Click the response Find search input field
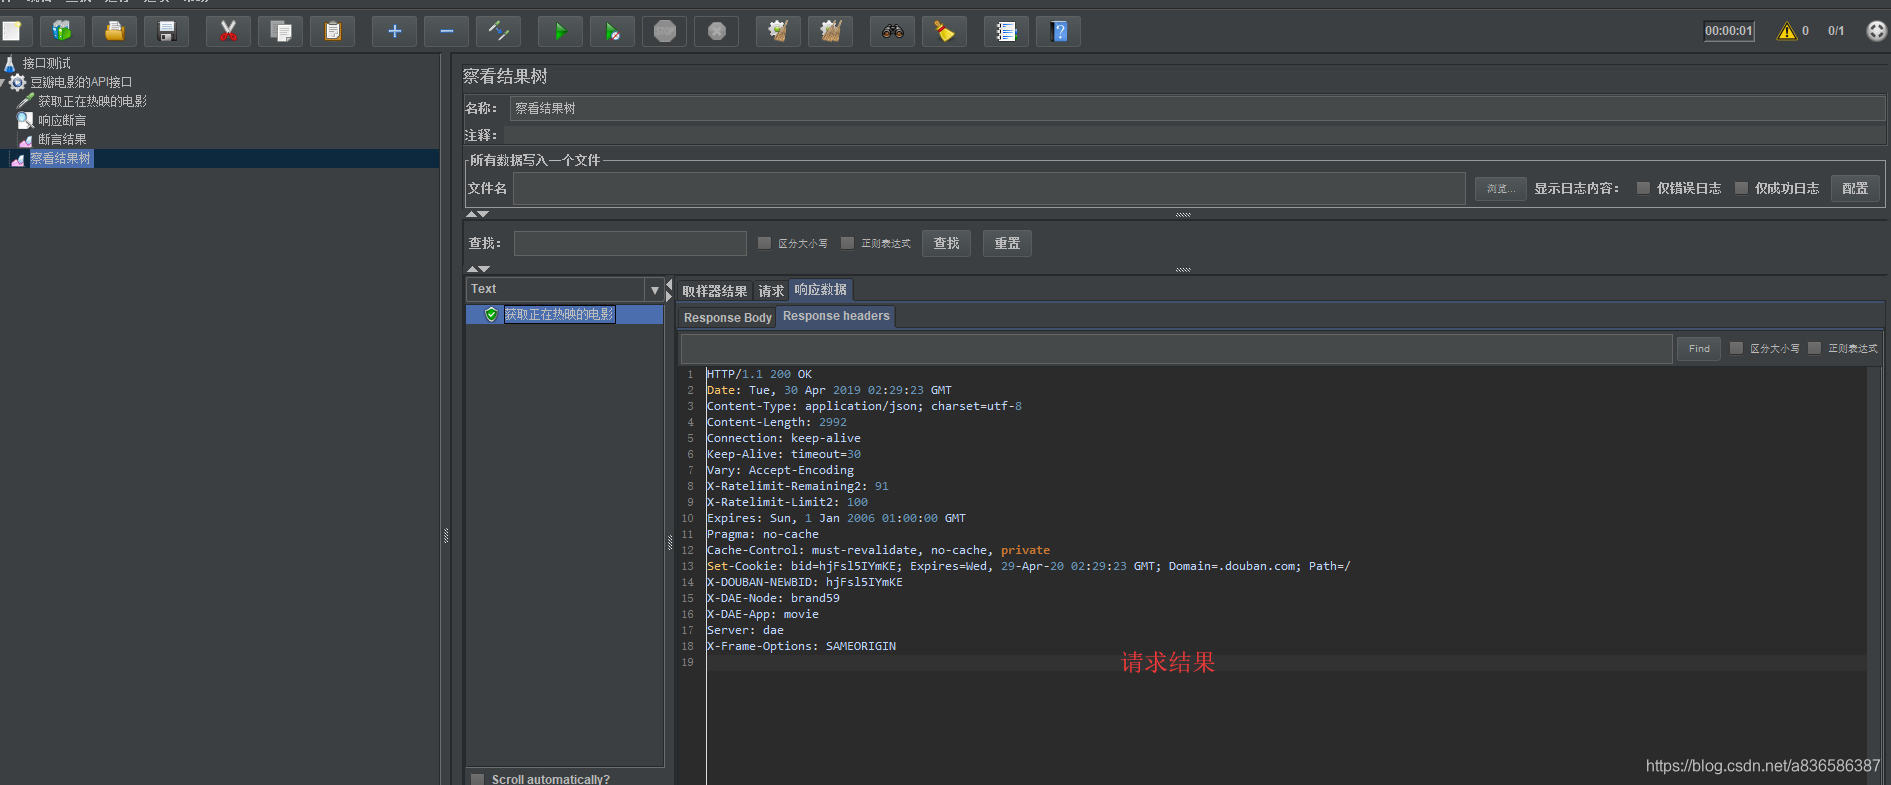 pyautogui.click(x=1176, y=348)
